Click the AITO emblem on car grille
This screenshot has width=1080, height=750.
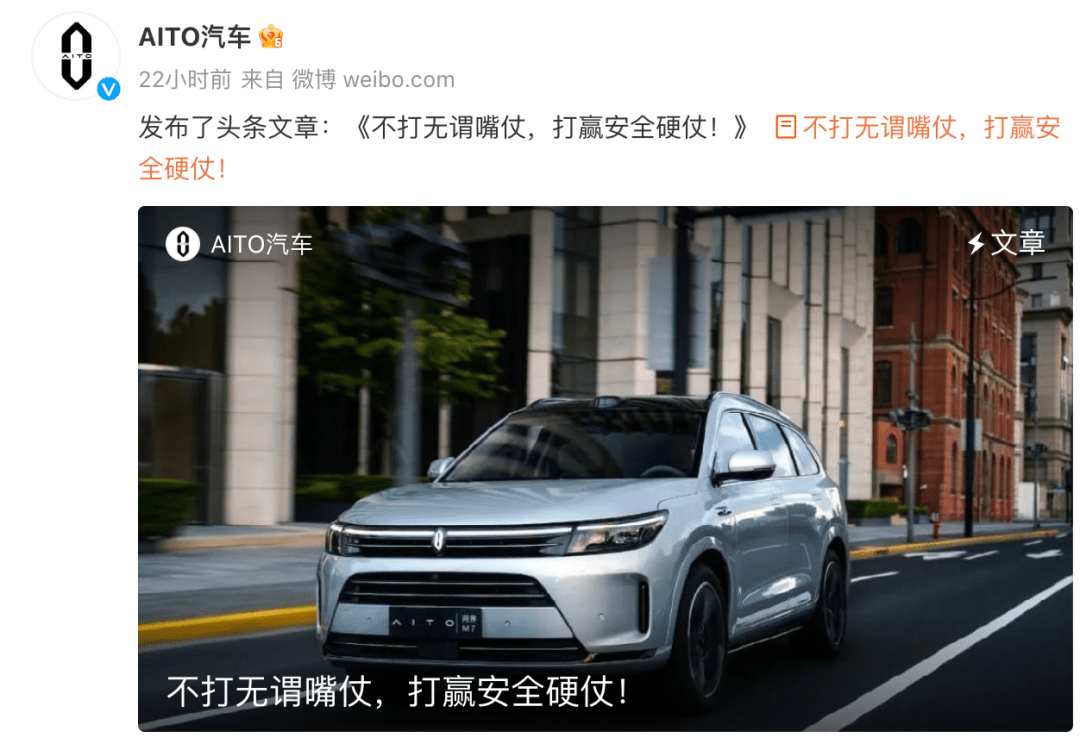click(x=438, y=540)
